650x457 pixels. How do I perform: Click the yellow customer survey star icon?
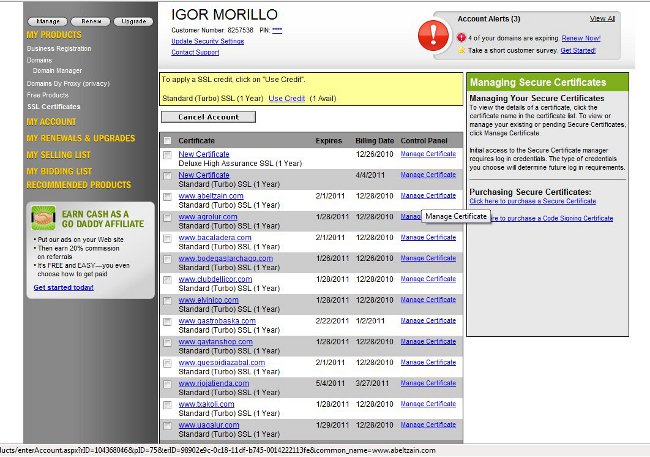461,48
